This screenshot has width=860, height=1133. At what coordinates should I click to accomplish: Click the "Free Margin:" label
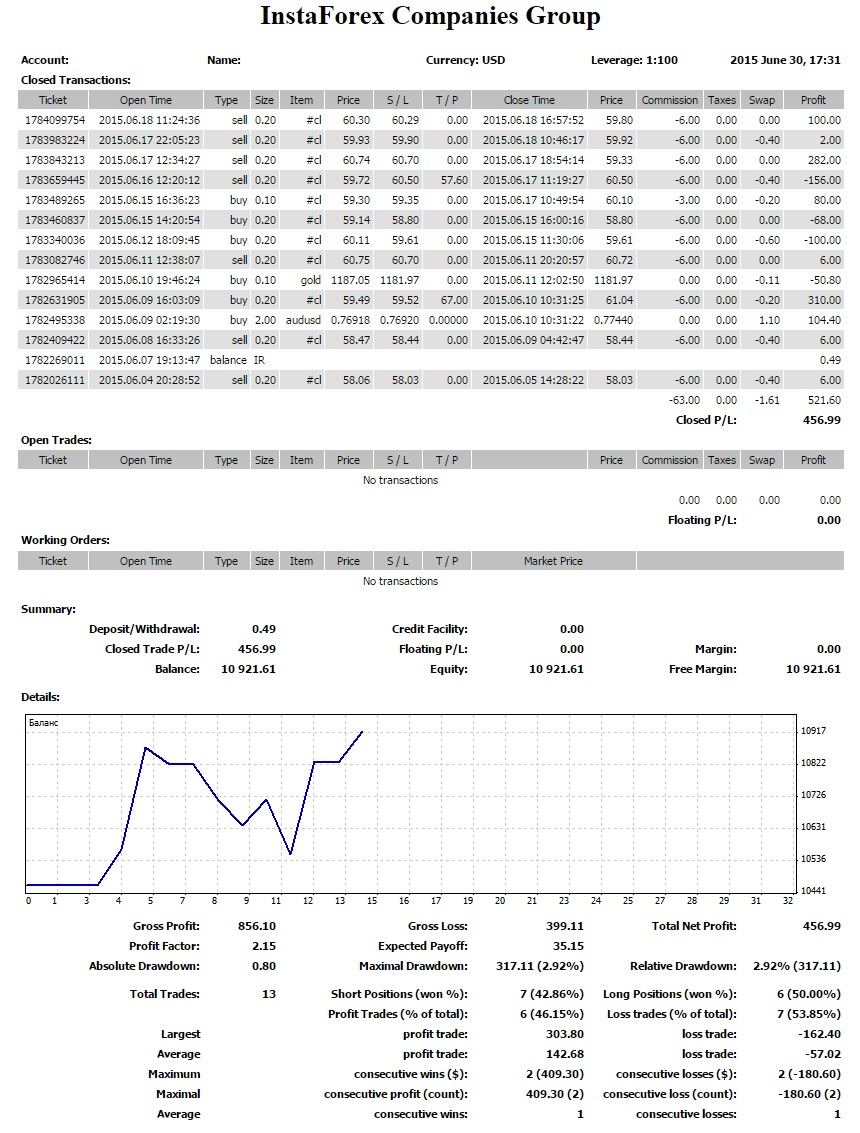coord(702,669)
